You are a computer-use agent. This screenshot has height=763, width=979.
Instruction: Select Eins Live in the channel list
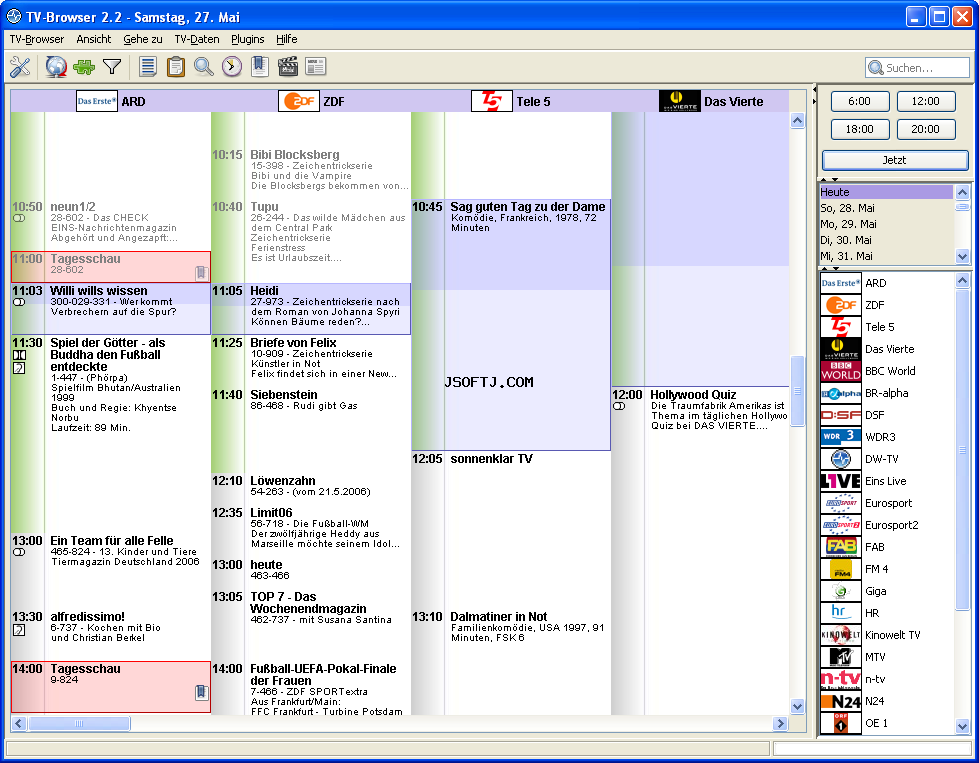(887, 481)
